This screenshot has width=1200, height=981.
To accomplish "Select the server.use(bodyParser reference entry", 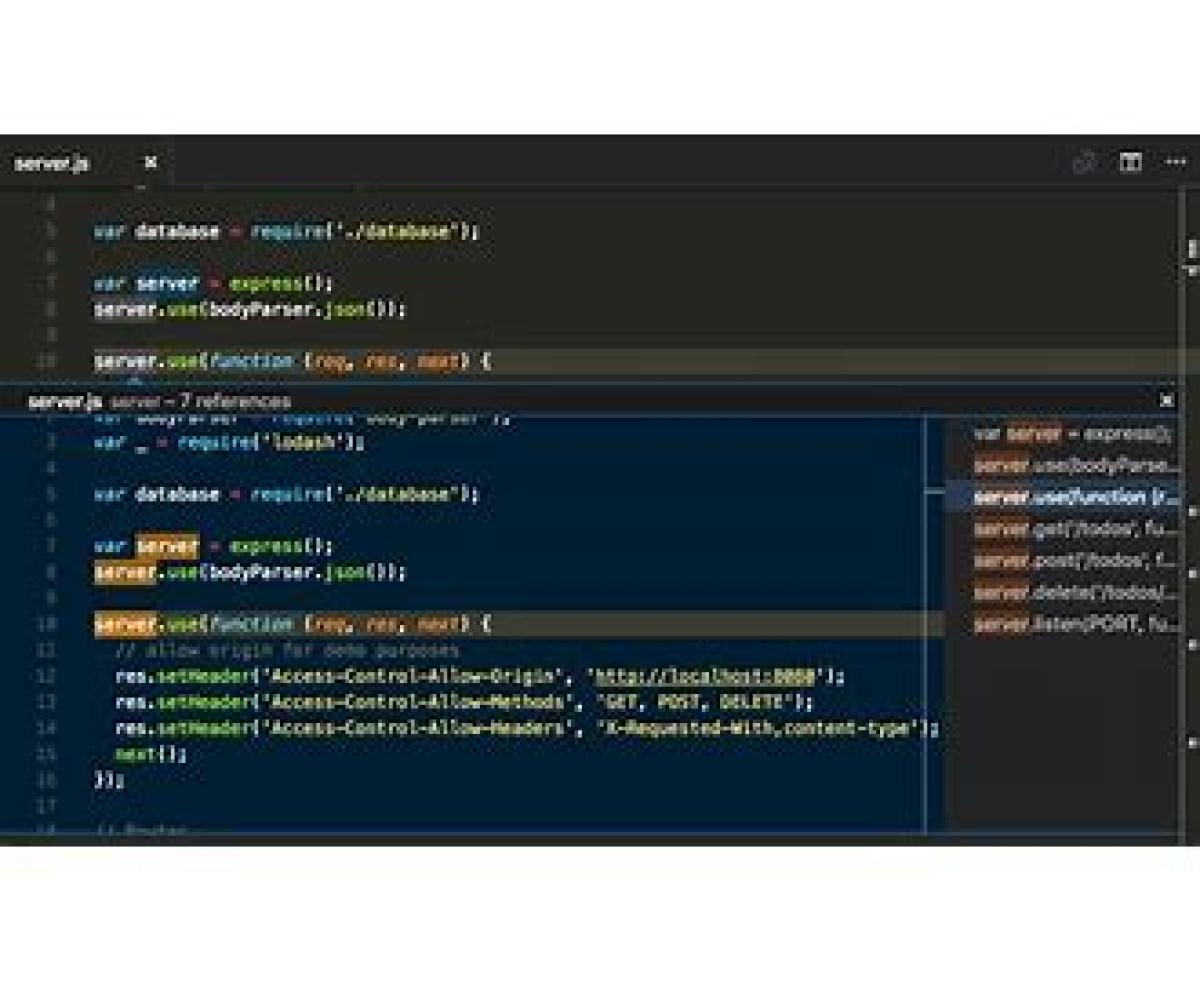I will point(1075,465).
